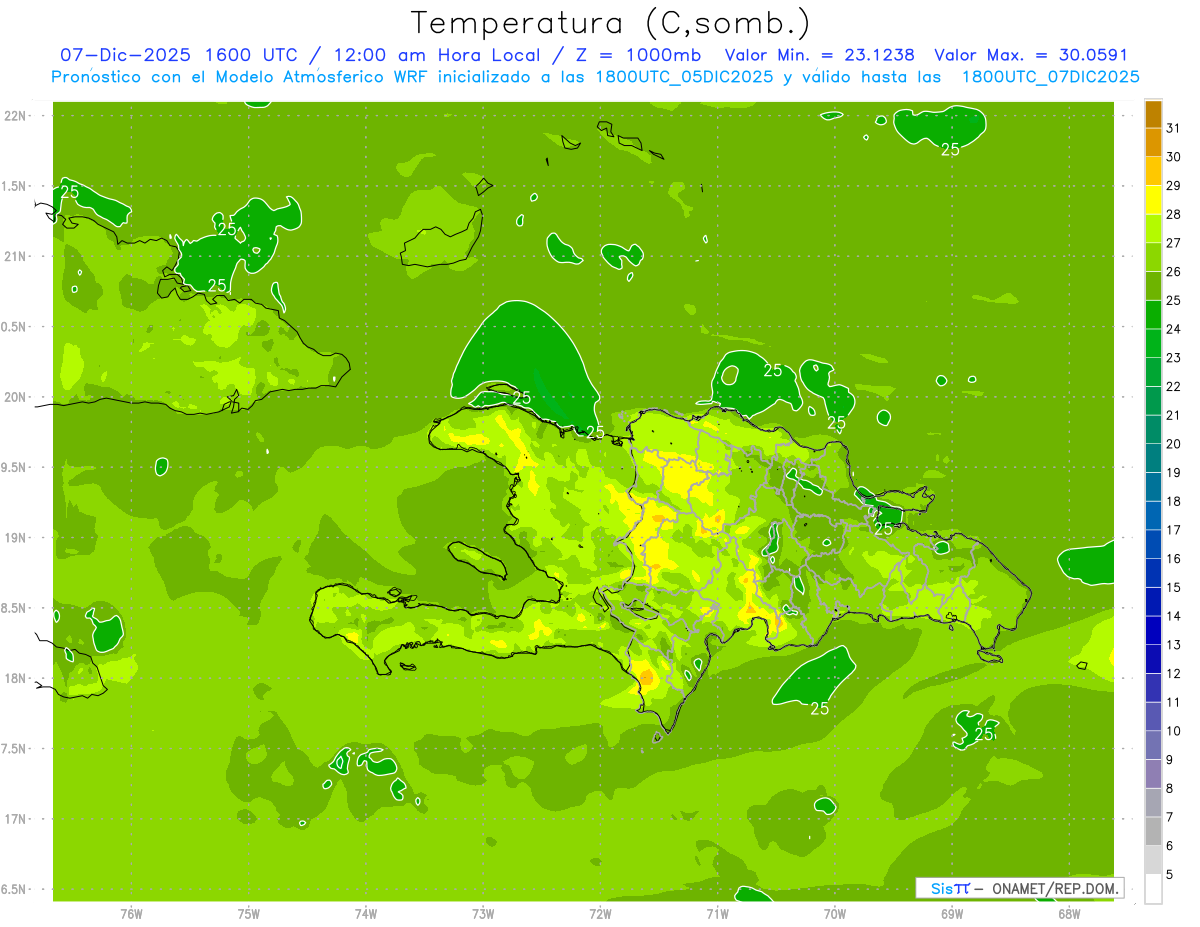
Task: Click the legend swatch between 27 and 28
Action: click(x=1153, y=228)
